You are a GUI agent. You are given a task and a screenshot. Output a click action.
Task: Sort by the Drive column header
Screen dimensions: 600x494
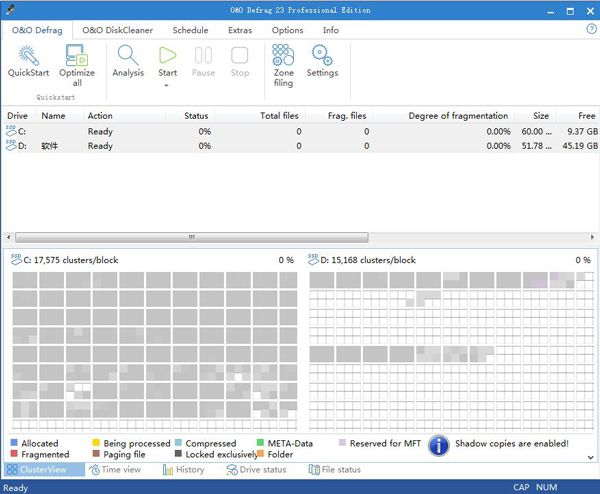tap(18, 116)
